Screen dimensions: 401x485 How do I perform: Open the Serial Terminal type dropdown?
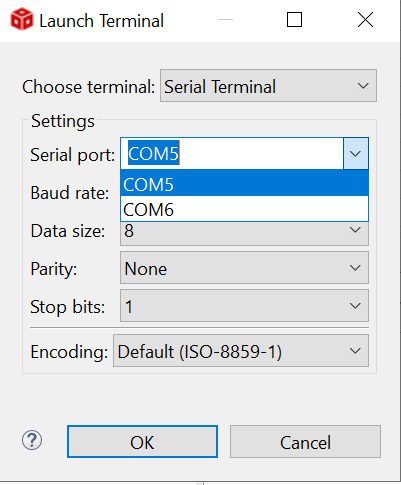(x=268, y=86)
